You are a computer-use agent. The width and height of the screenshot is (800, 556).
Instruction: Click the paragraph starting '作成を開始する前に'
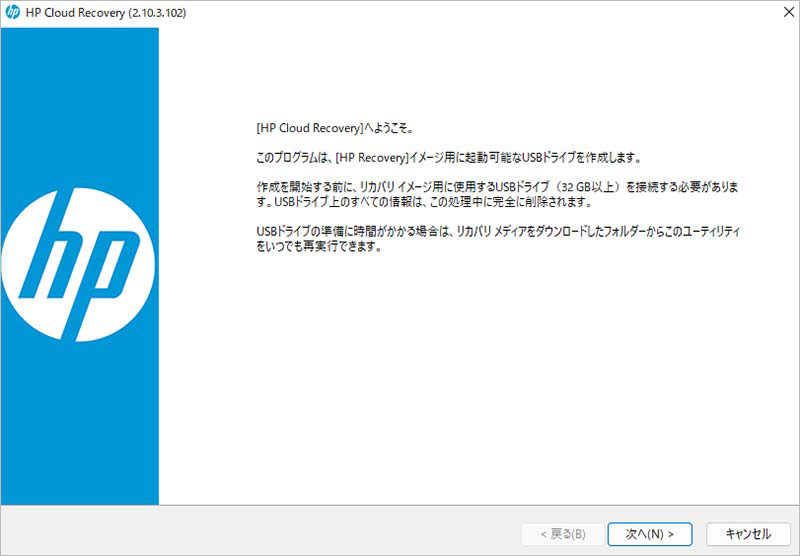(x=497, y=194)
